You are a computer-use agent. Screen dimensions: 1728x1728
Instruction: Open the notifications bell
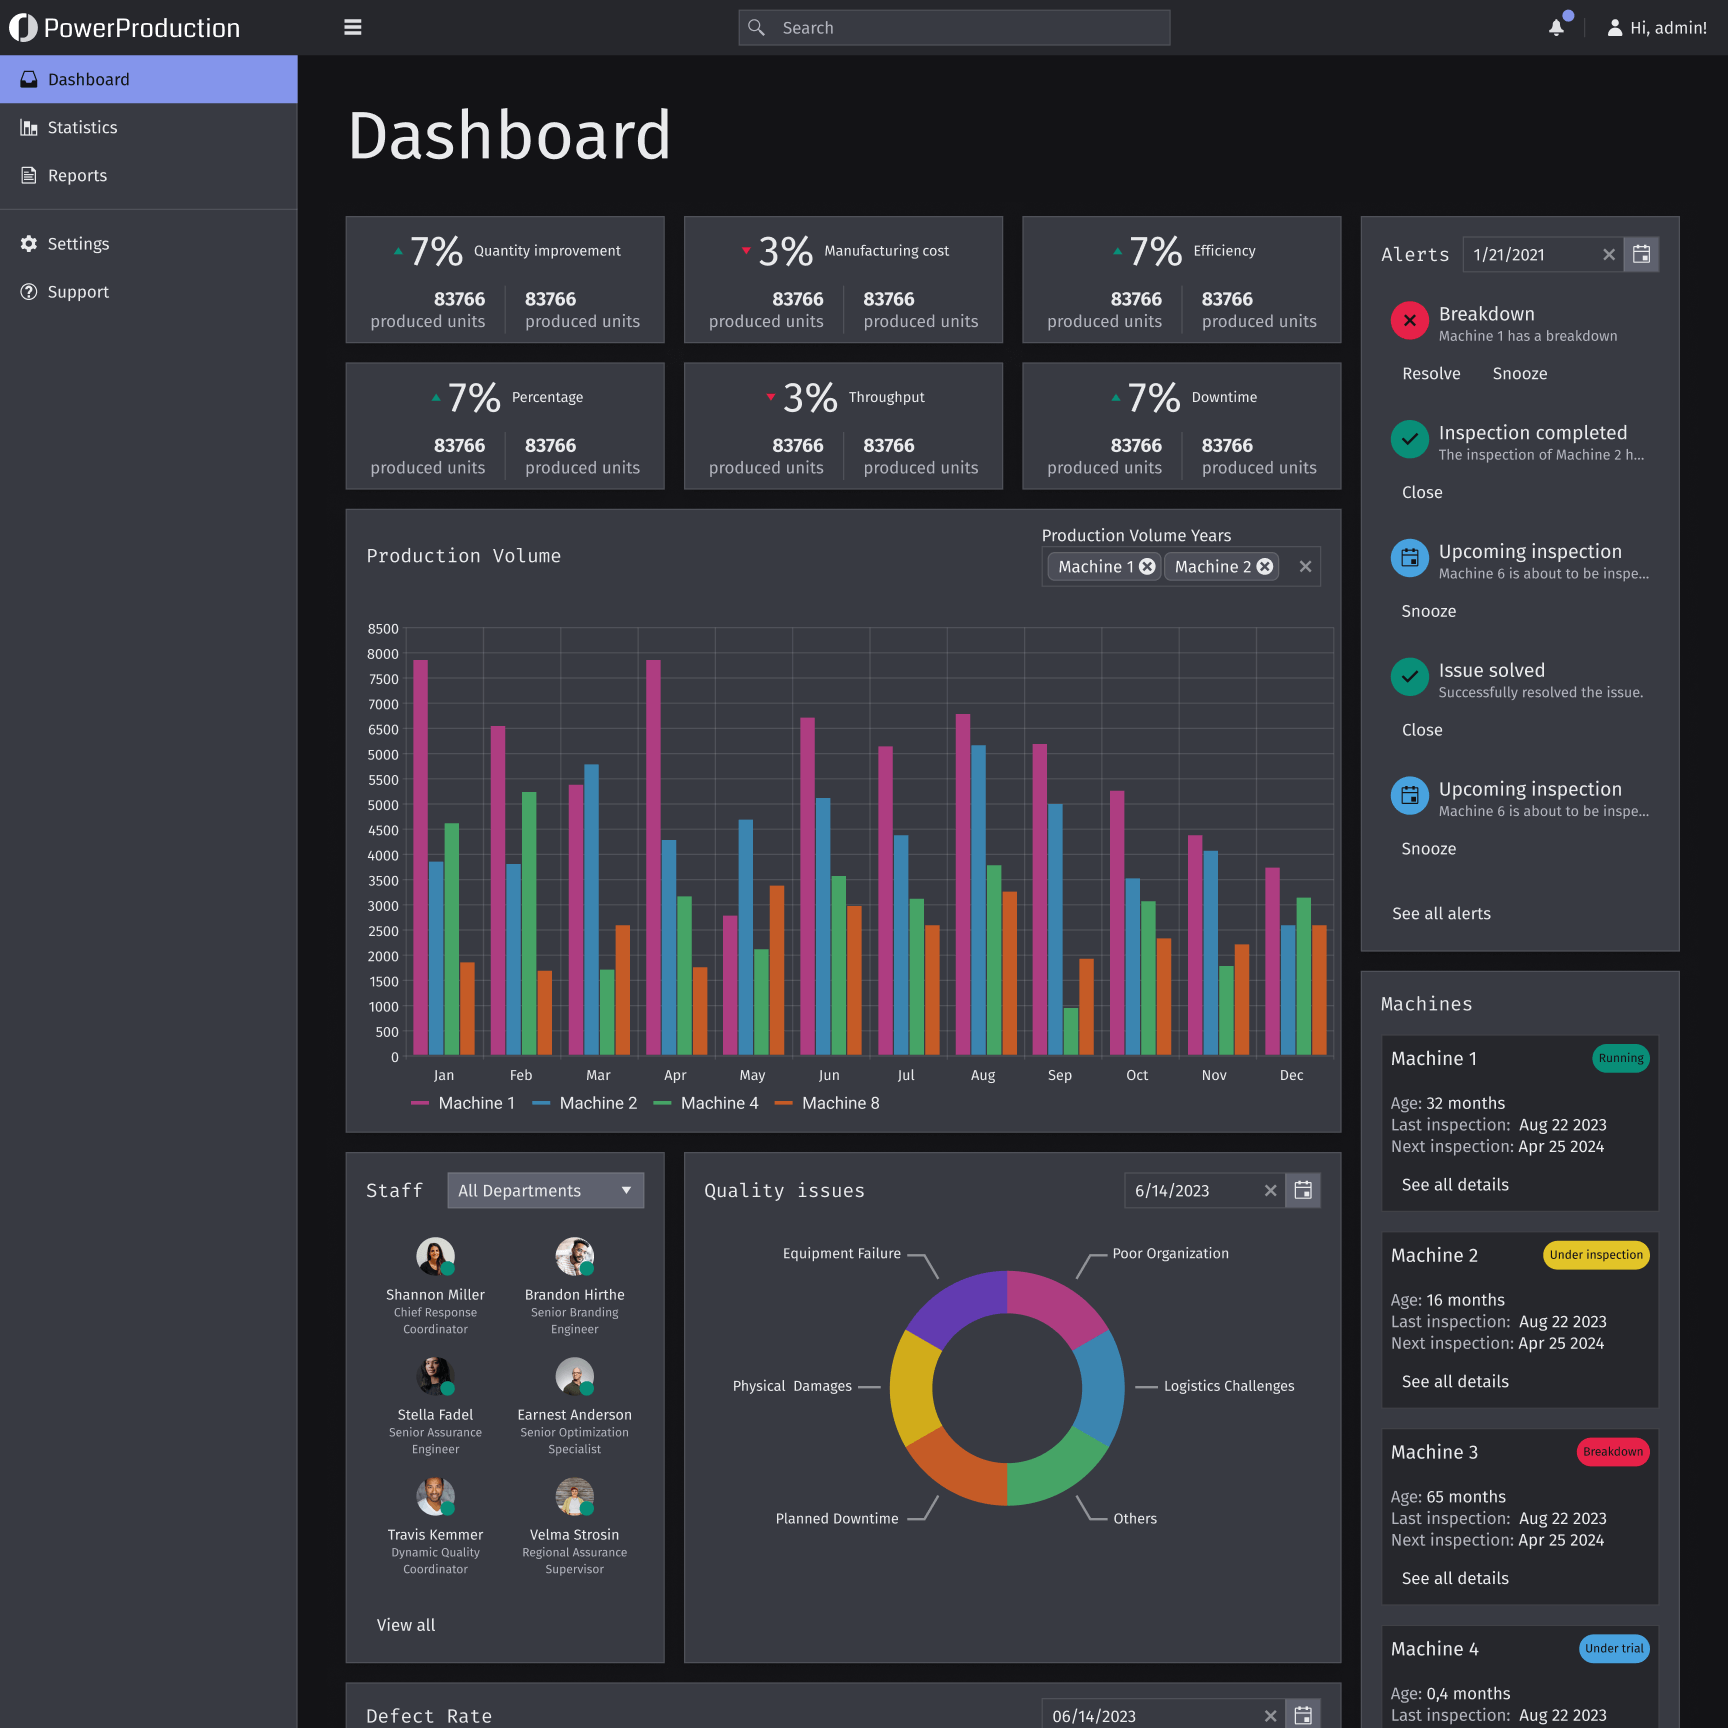(1556, 28)
